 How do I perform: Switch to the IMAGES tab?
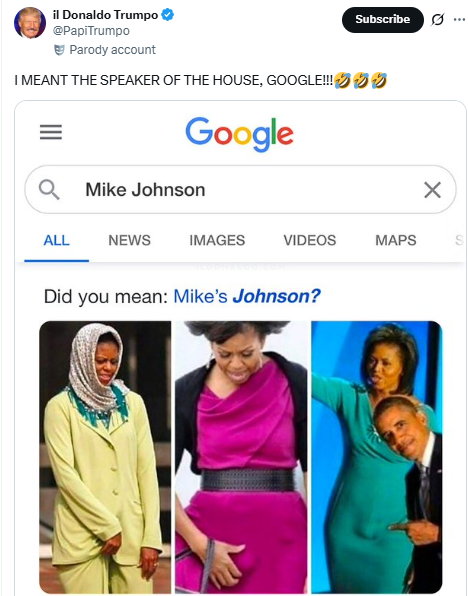click(217, 240)
